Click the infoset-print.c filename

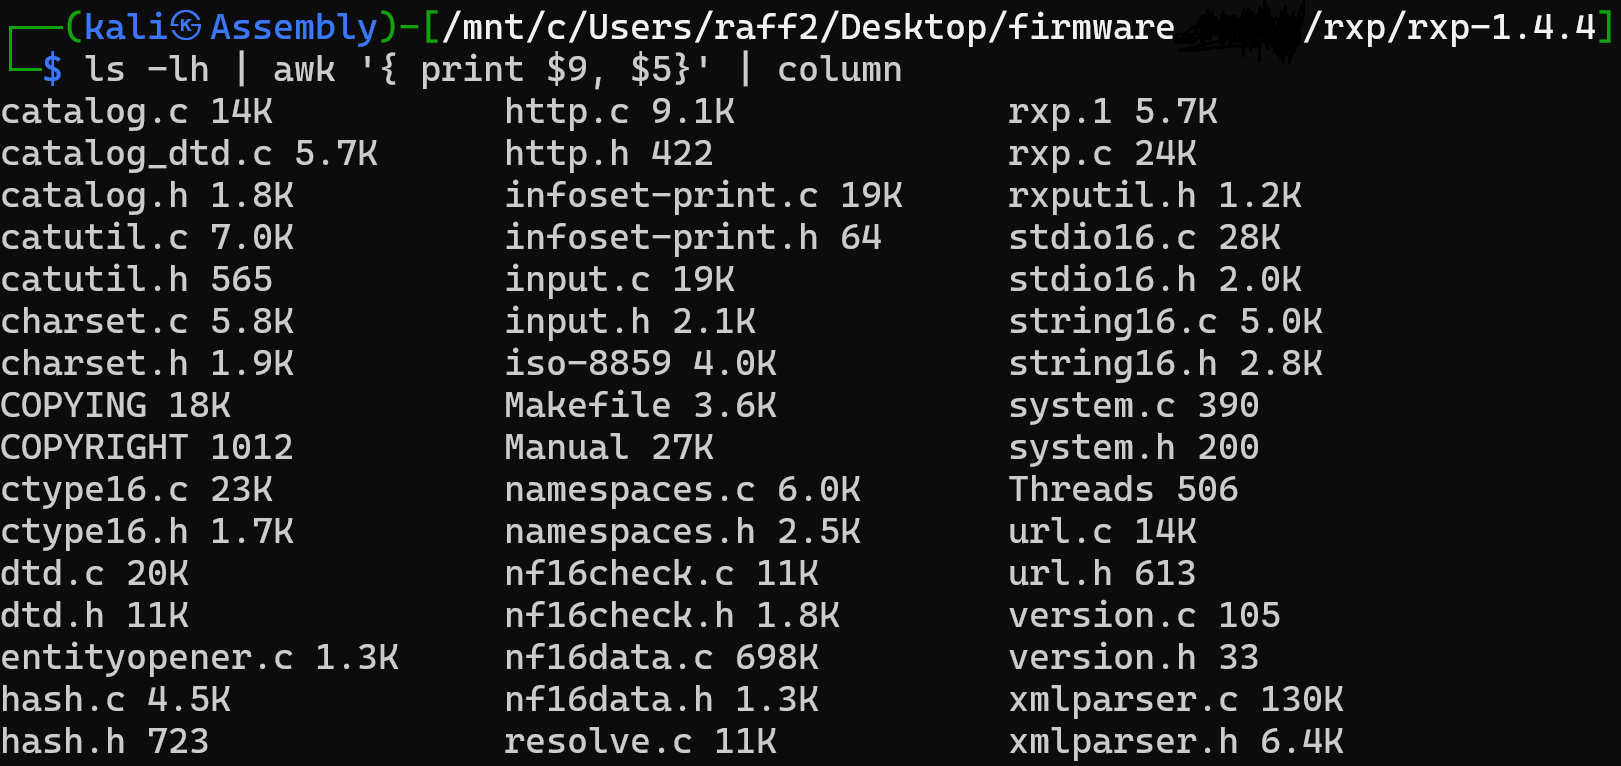[x=661, y=196]
